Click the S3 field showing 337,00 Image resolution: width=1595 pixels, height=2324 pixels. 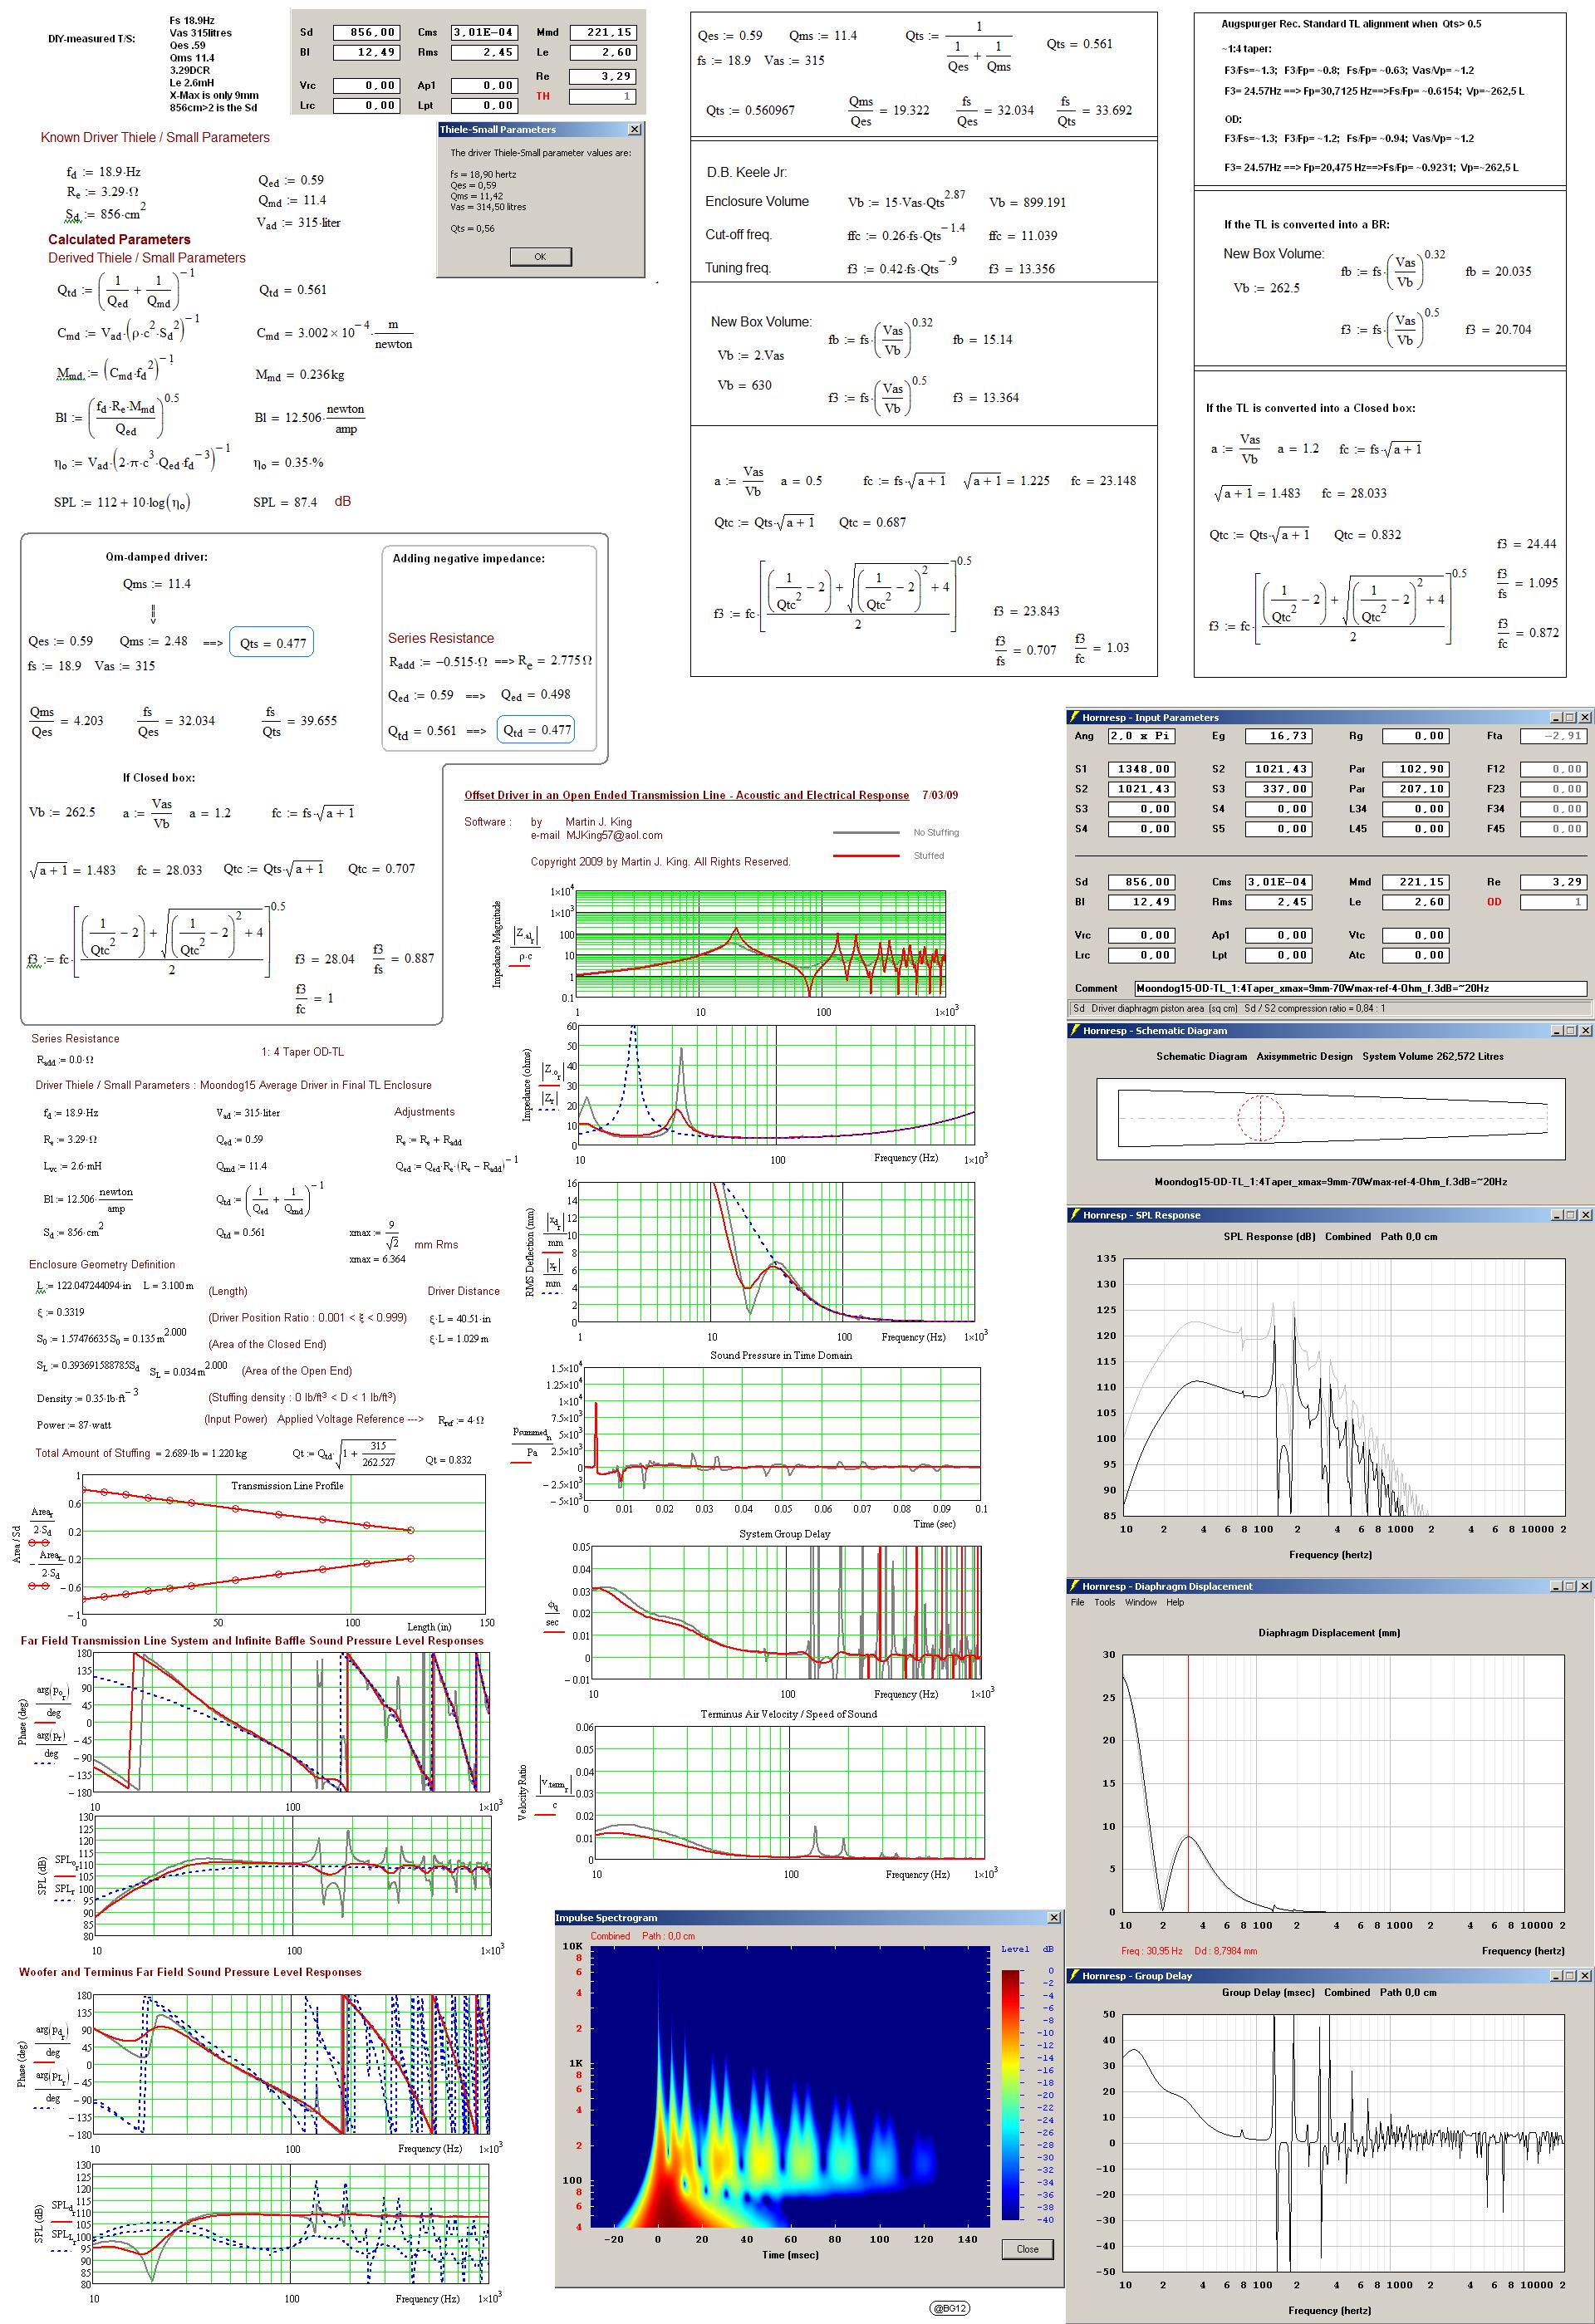click(1279, 789)
